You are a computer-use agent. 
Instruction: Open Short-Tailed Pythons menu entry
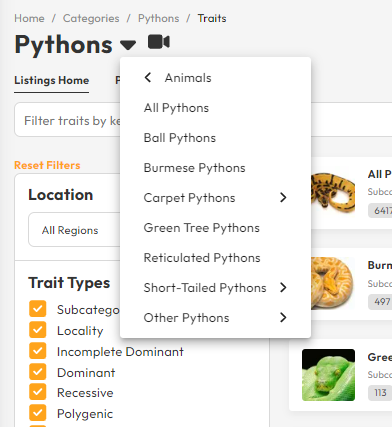[x=205, y=288]
